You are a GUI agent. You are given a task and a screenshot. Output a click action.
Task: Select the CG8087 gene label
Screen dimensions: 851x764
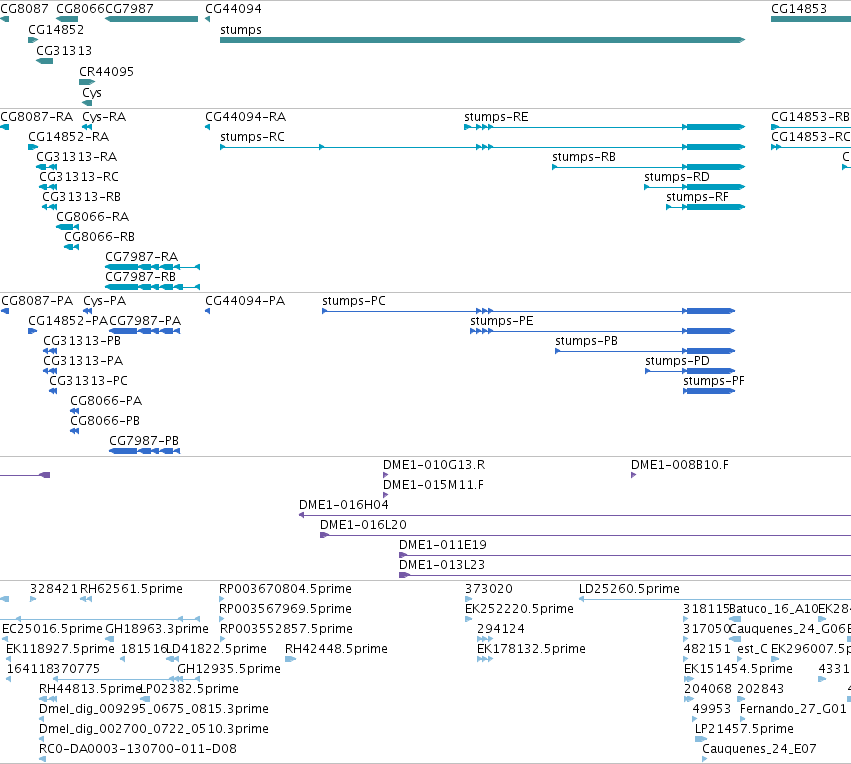tap(24, 9)
